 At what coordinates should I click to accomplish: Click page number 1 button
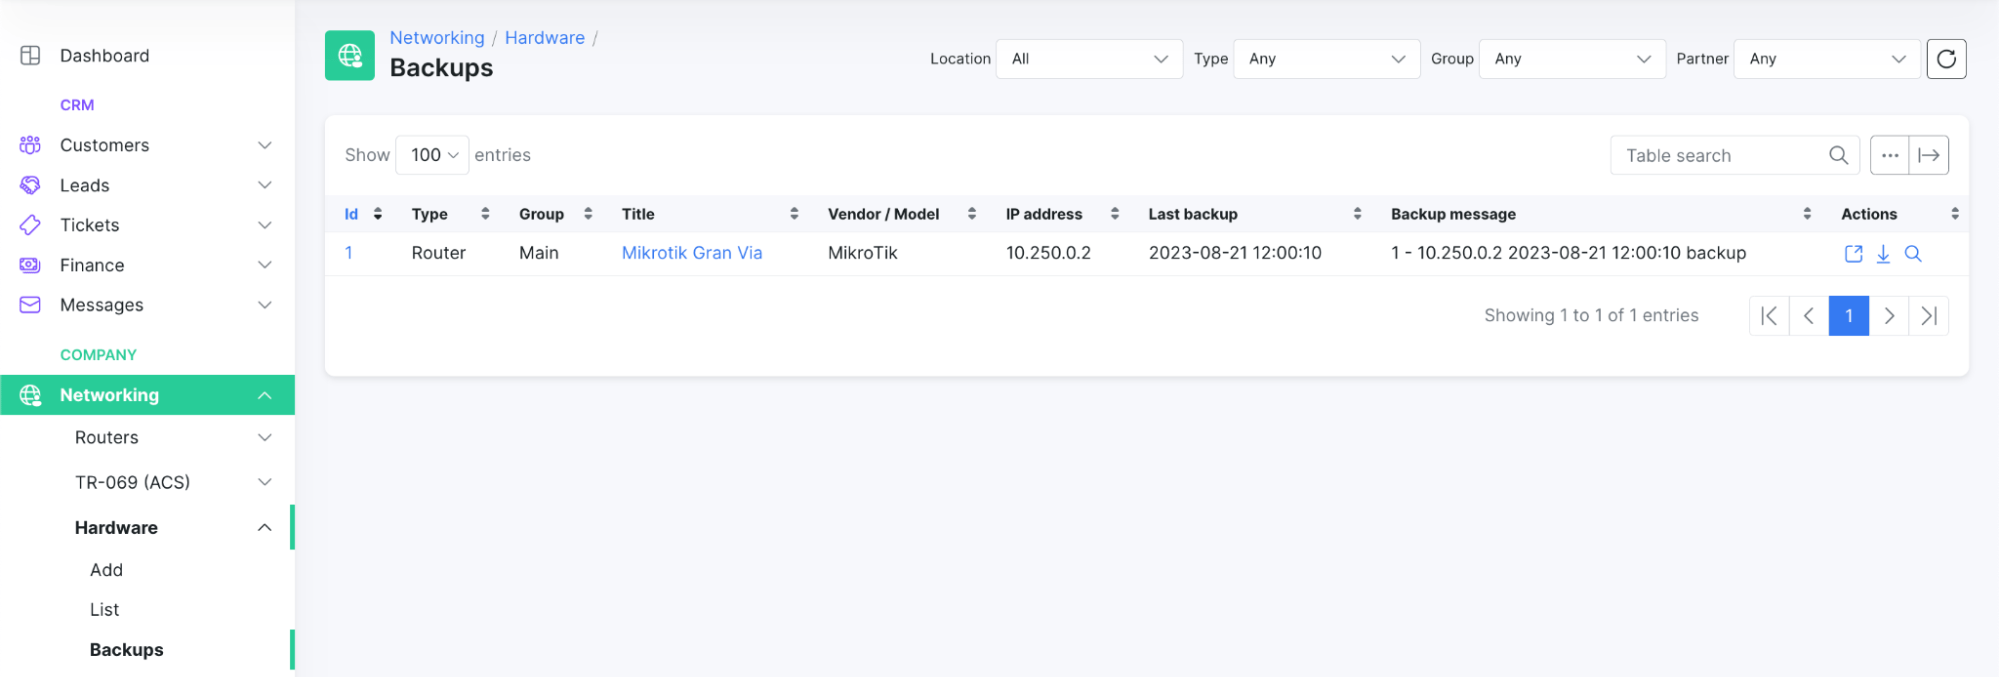click(1849, 316)
